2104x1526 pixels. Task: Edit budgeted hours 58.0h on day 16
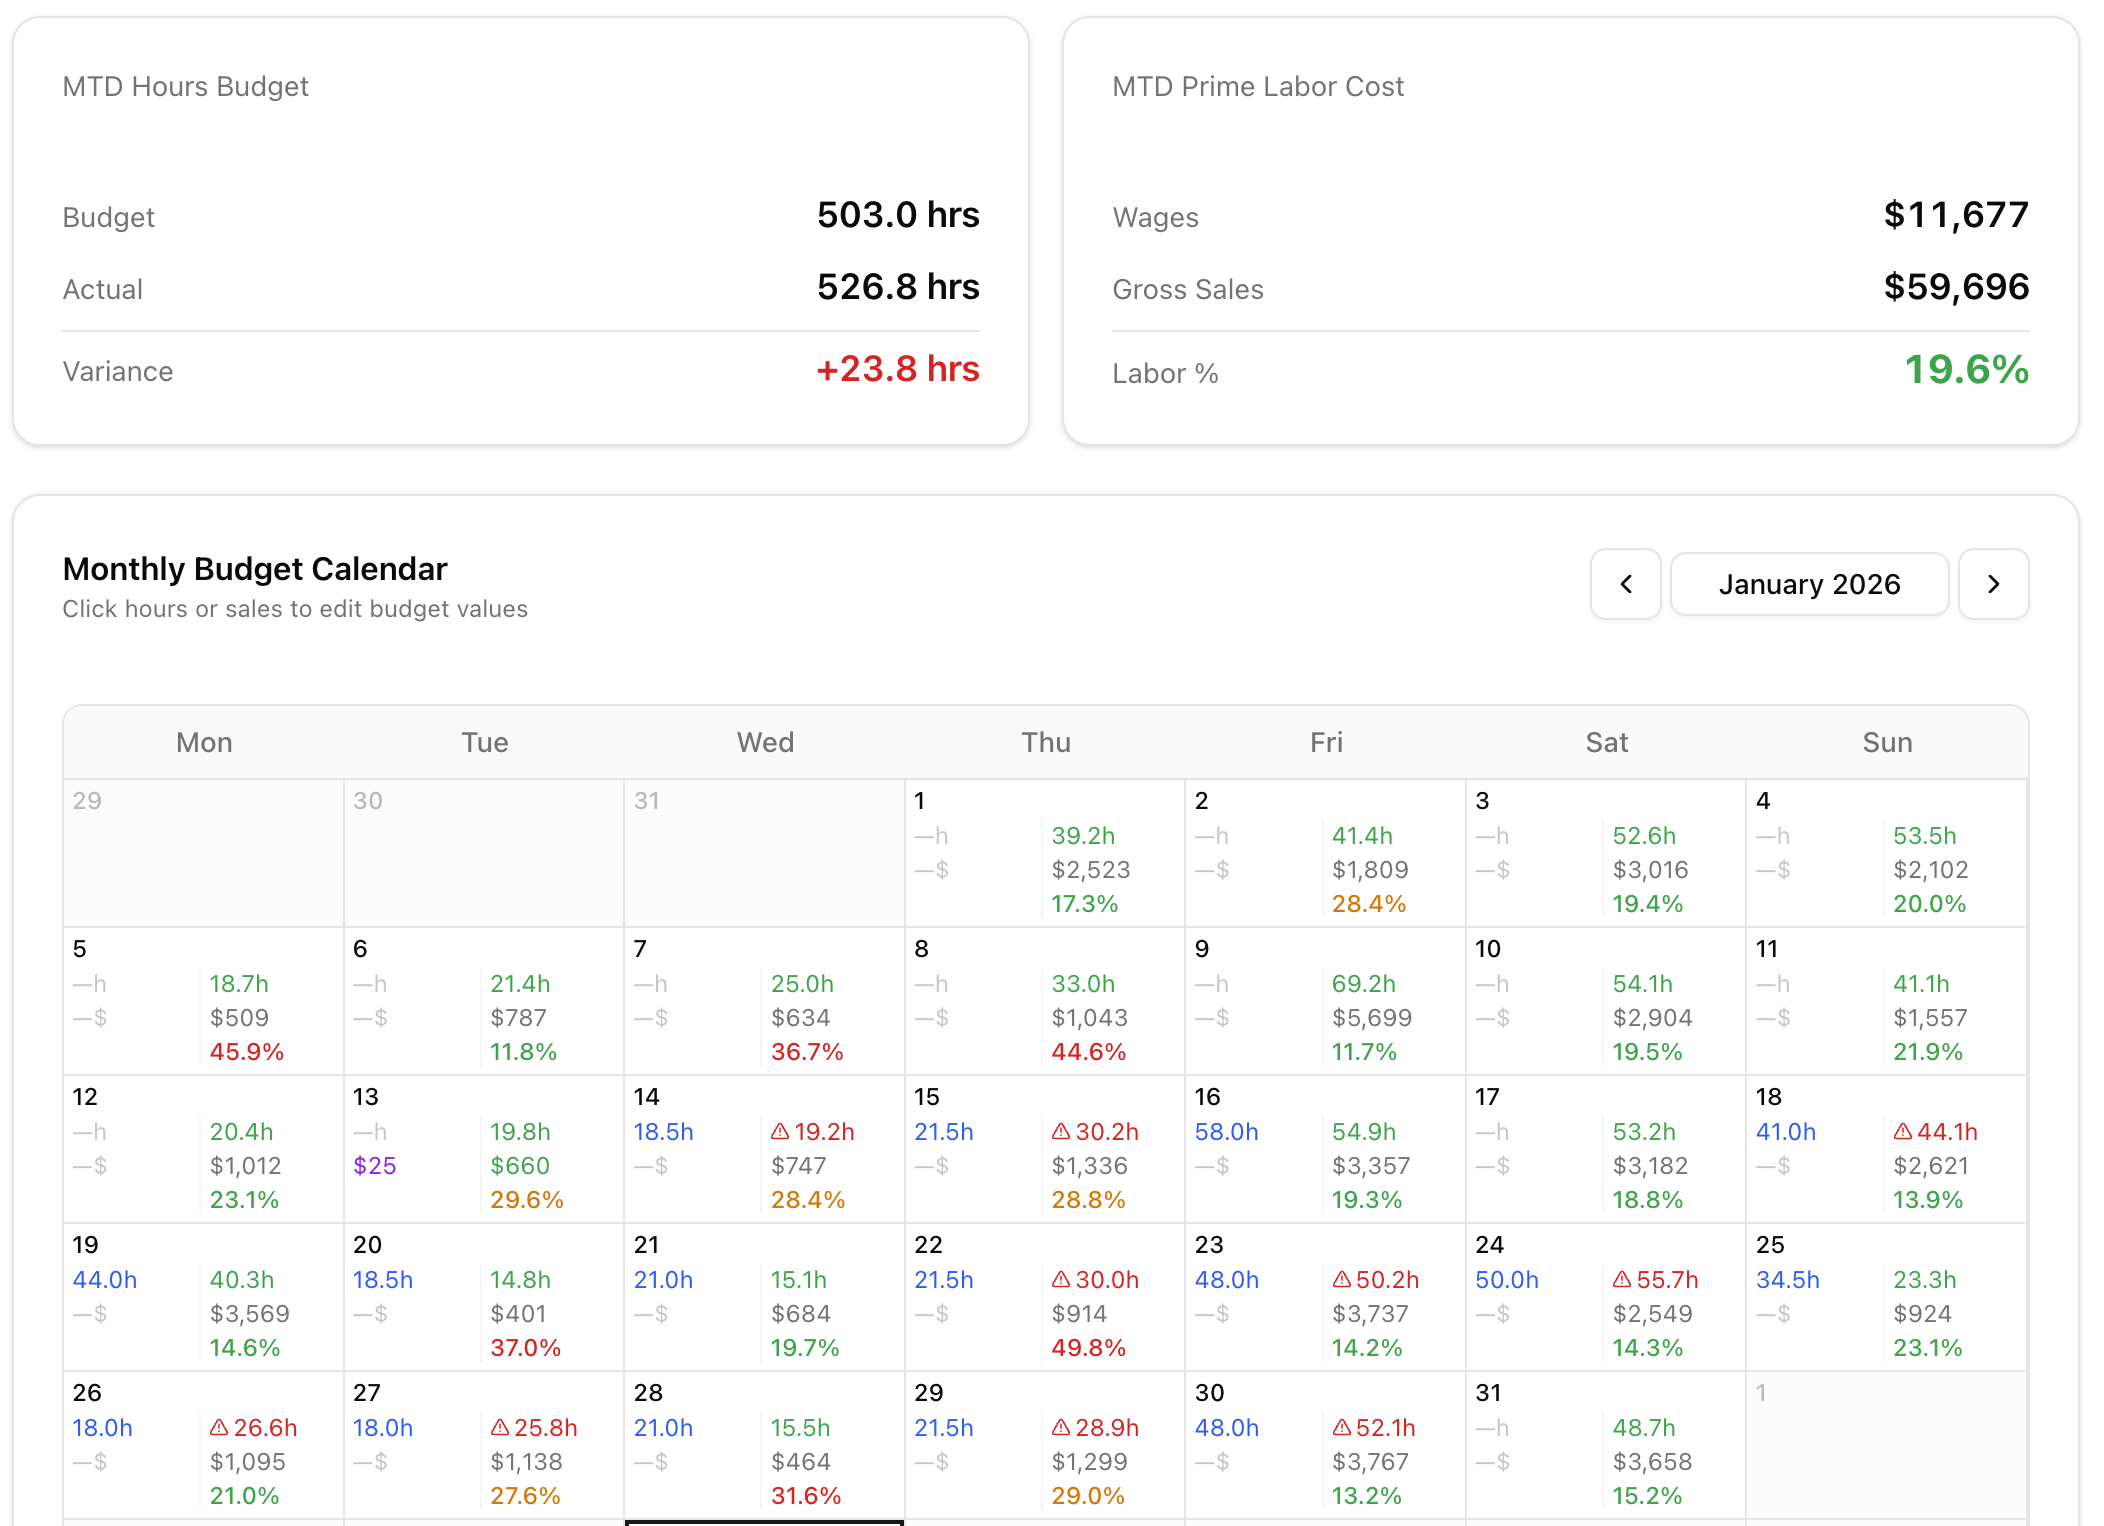tap(1226, 1131)
